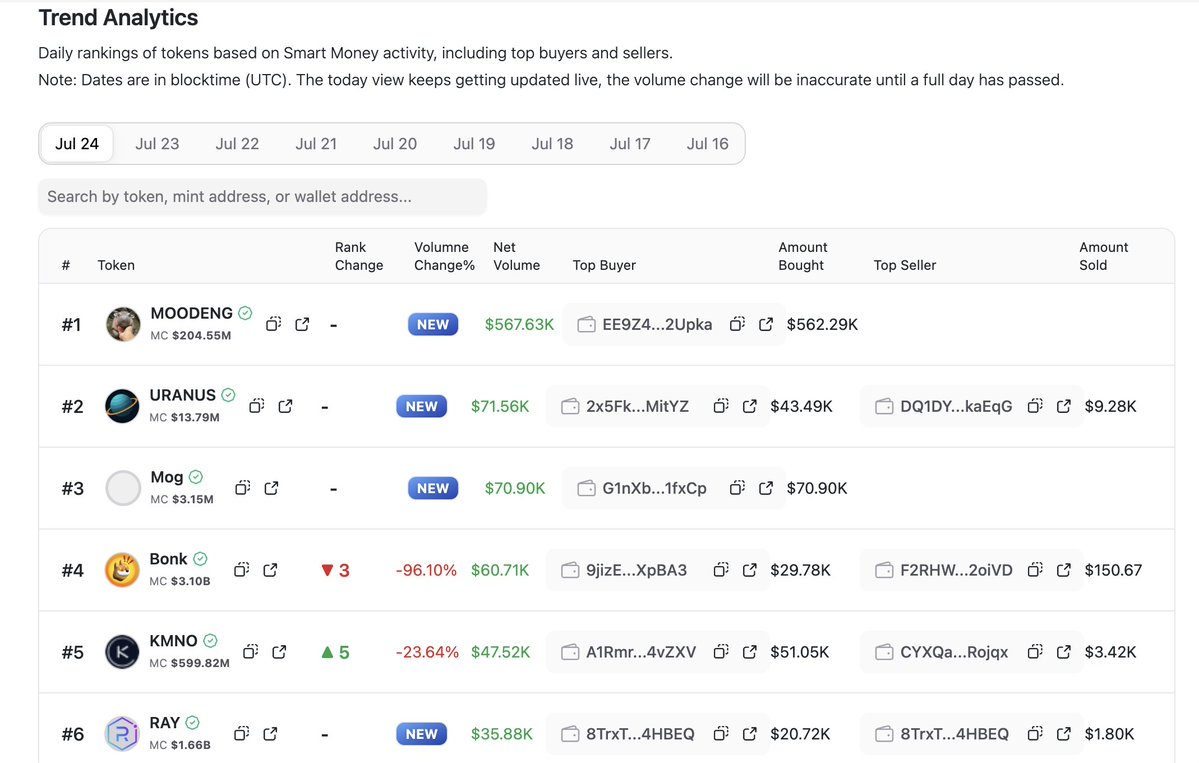1199x763 pixels.
Task: Click the Net Volume column header
Action: tap(516, 256)
